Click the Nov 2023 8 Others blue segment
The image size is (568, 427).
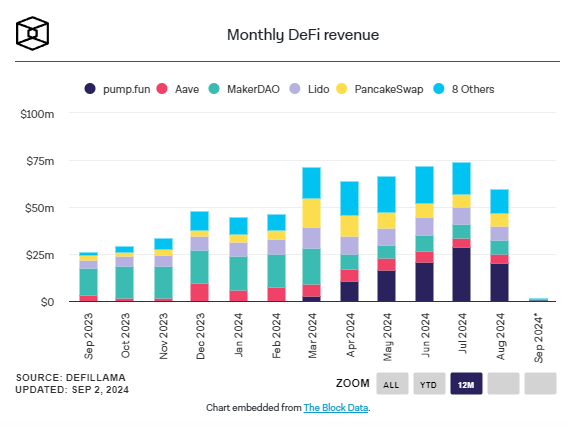(x=163, y=244)
